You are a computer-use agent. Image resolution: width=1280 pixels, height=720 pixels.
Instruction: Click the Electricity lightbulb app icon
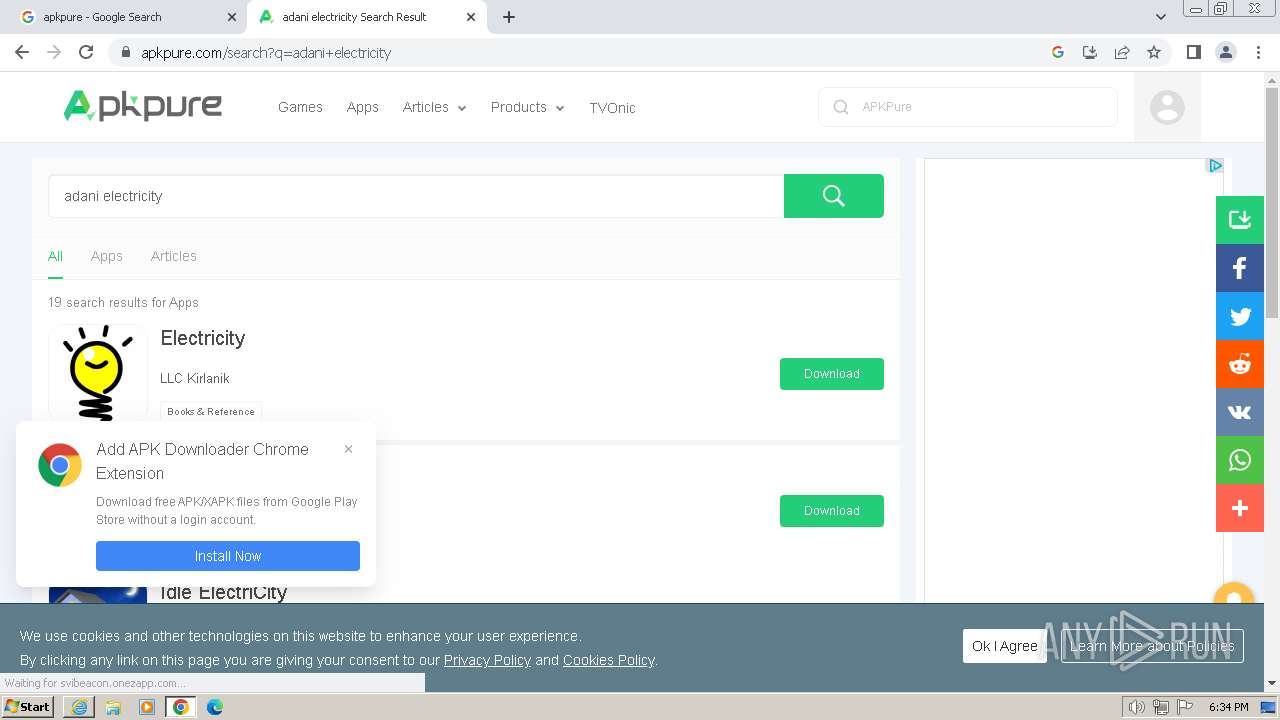pos(98,372)
